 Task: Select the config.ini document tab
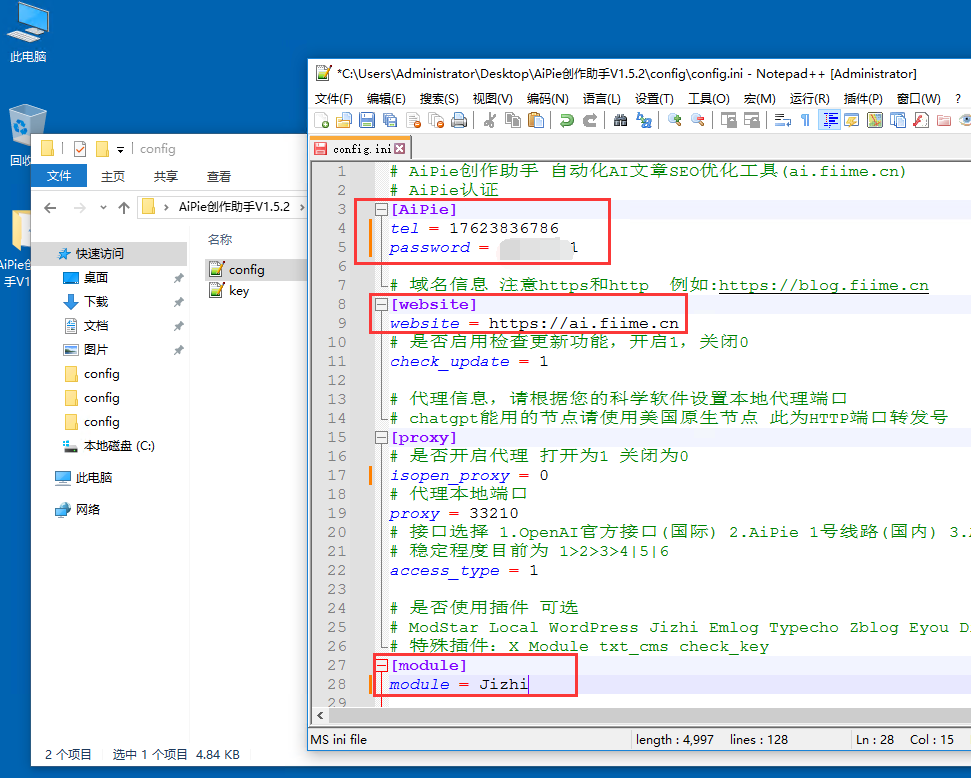[x=359, y=149]
